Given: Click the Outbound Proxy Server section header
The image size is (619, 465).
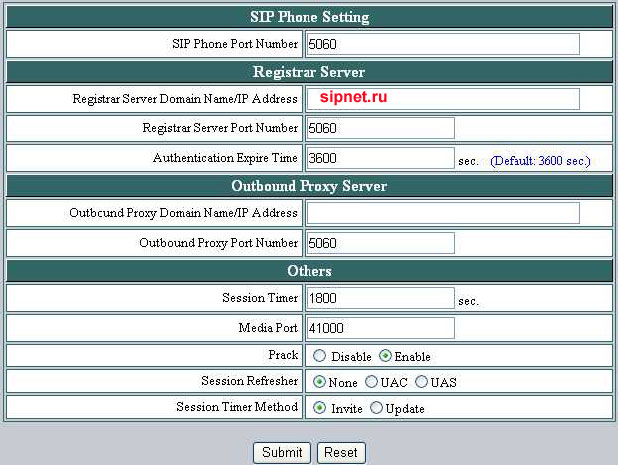Looking at the screenshot, I should (309, 186).
